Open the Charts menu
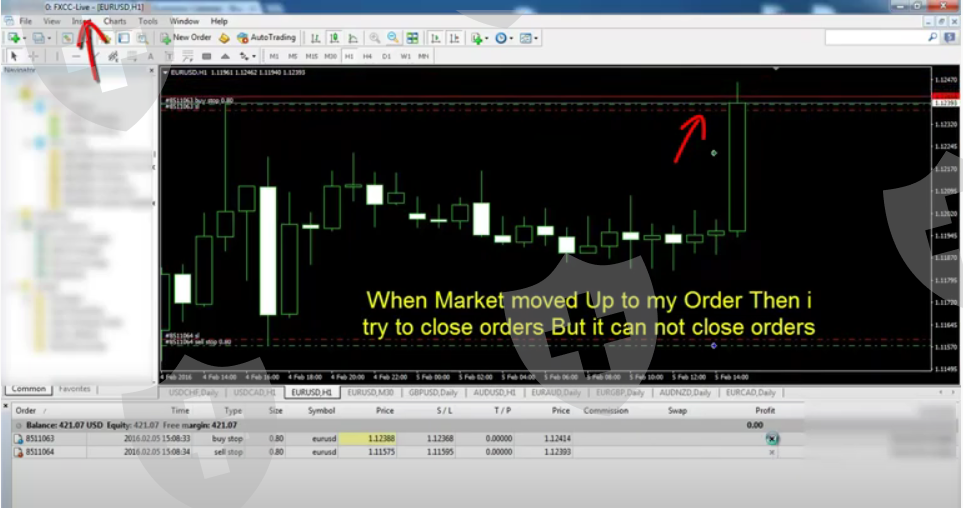This screenshot has height=508, width=963. tap(115, 21)
